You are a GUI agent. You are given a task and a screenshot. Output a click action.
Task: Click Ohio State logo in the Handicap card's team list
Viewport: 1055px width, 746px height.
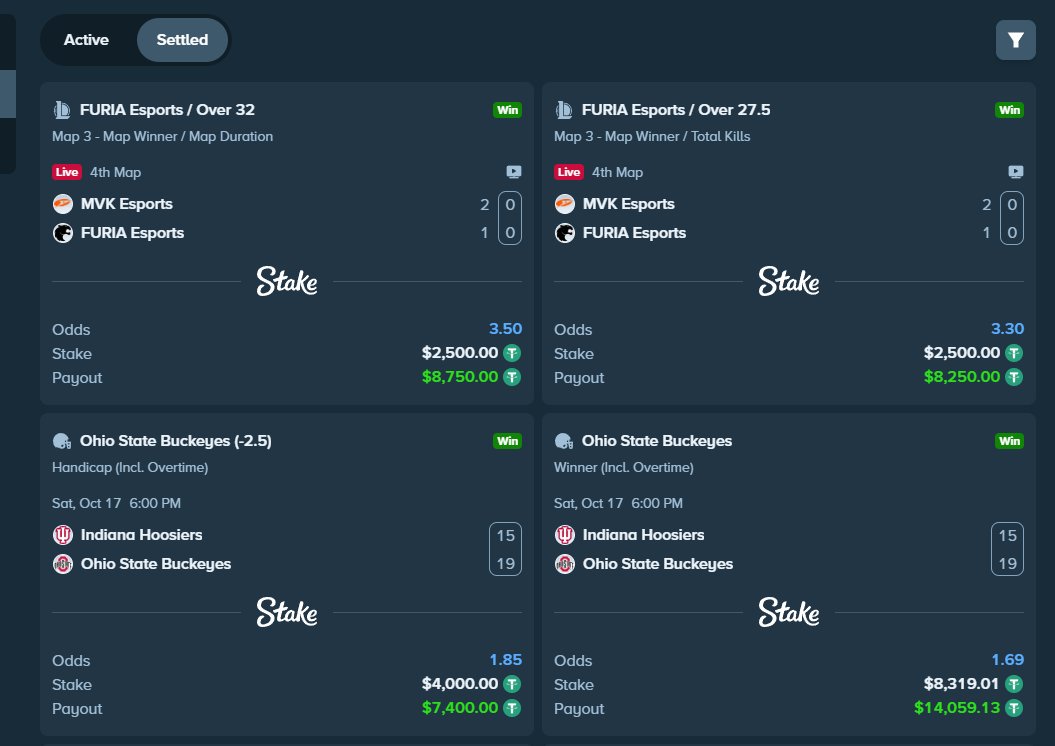63,564
